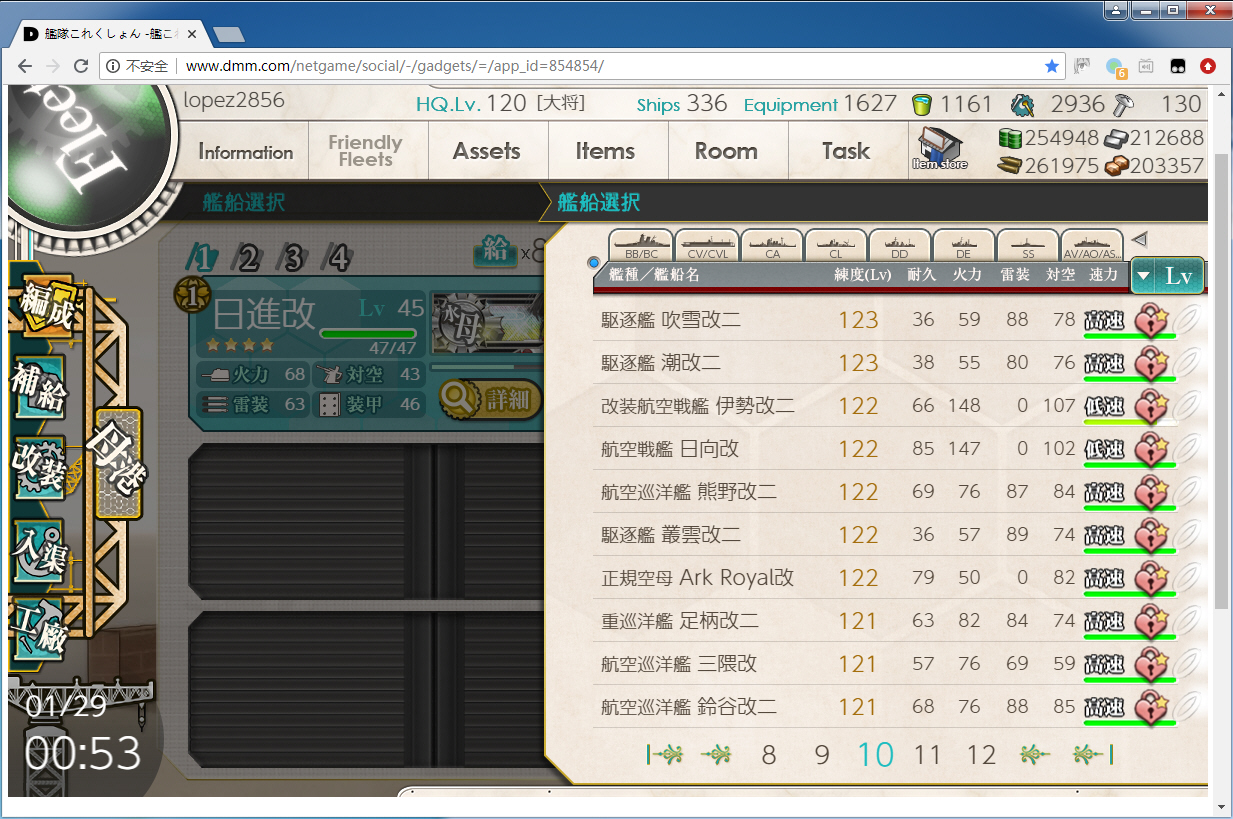Open the Item store shop icon
This screenshot has width=1233, height=819.
[x=939, y=150]
